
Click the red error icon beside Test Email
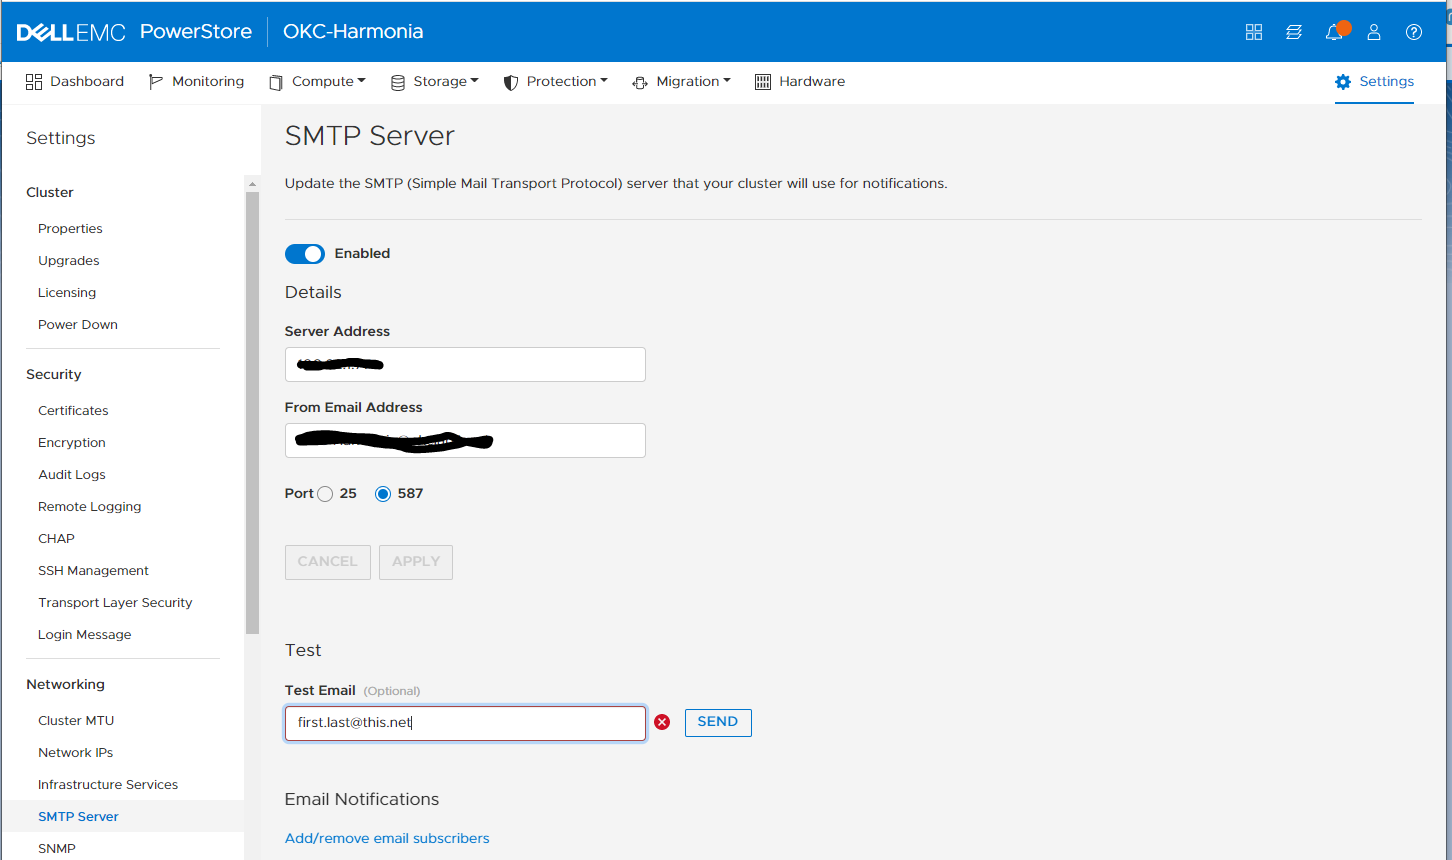point(662,722)
